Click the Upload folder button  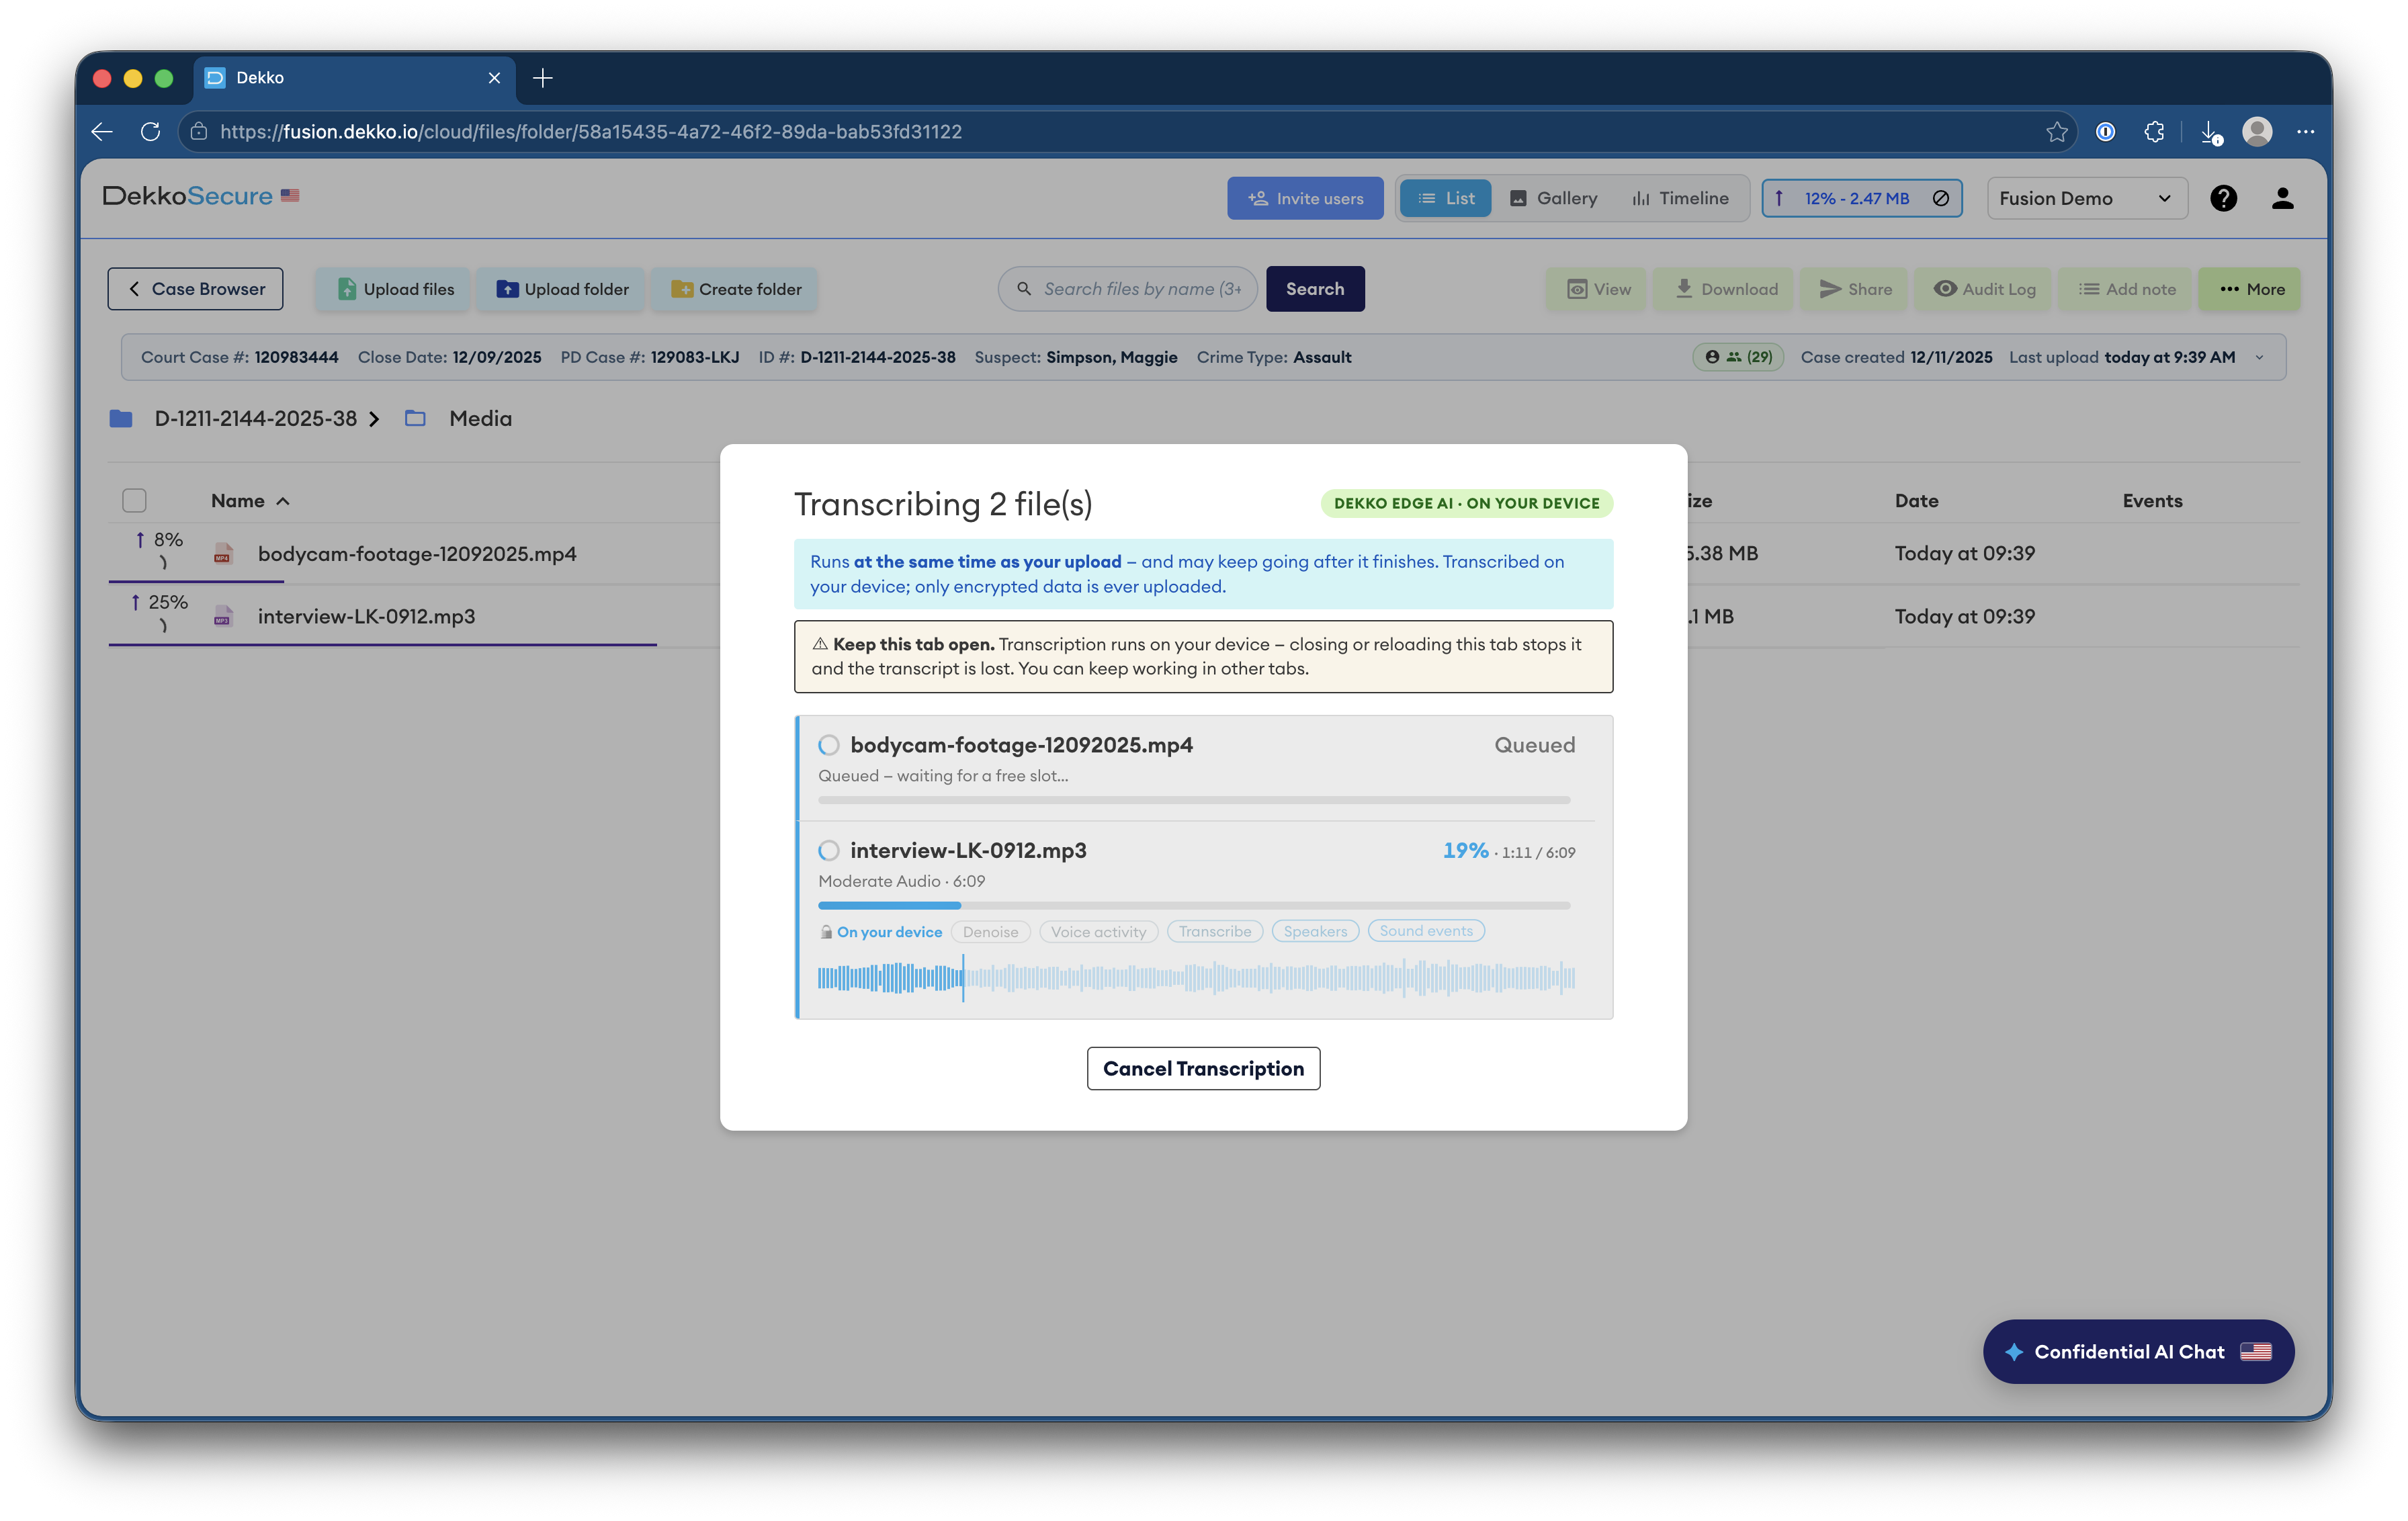click(x=562, y=289)
